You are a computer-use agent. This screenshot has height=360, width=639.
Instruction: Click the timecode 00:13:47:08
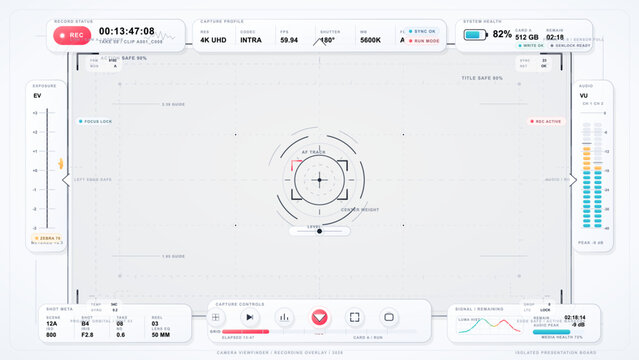[127, 31]
